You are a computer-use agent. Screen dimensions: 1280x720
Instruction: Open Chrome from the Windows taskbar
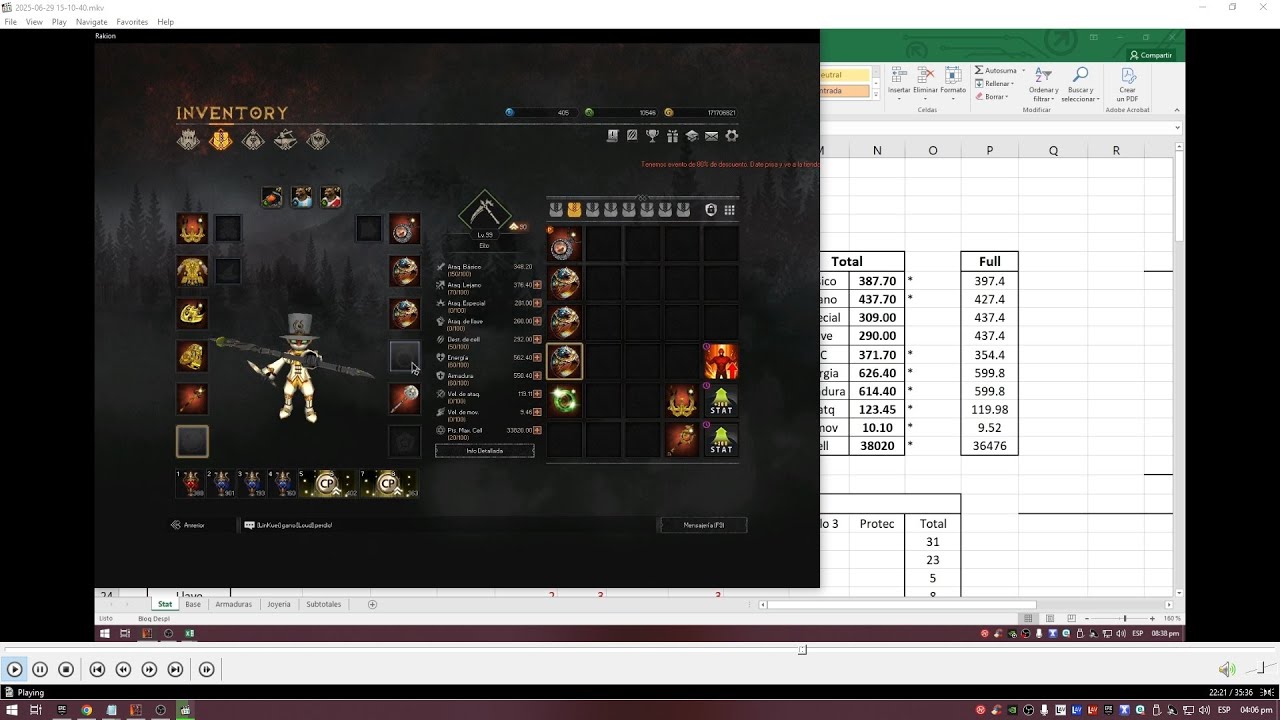[86, 710]
